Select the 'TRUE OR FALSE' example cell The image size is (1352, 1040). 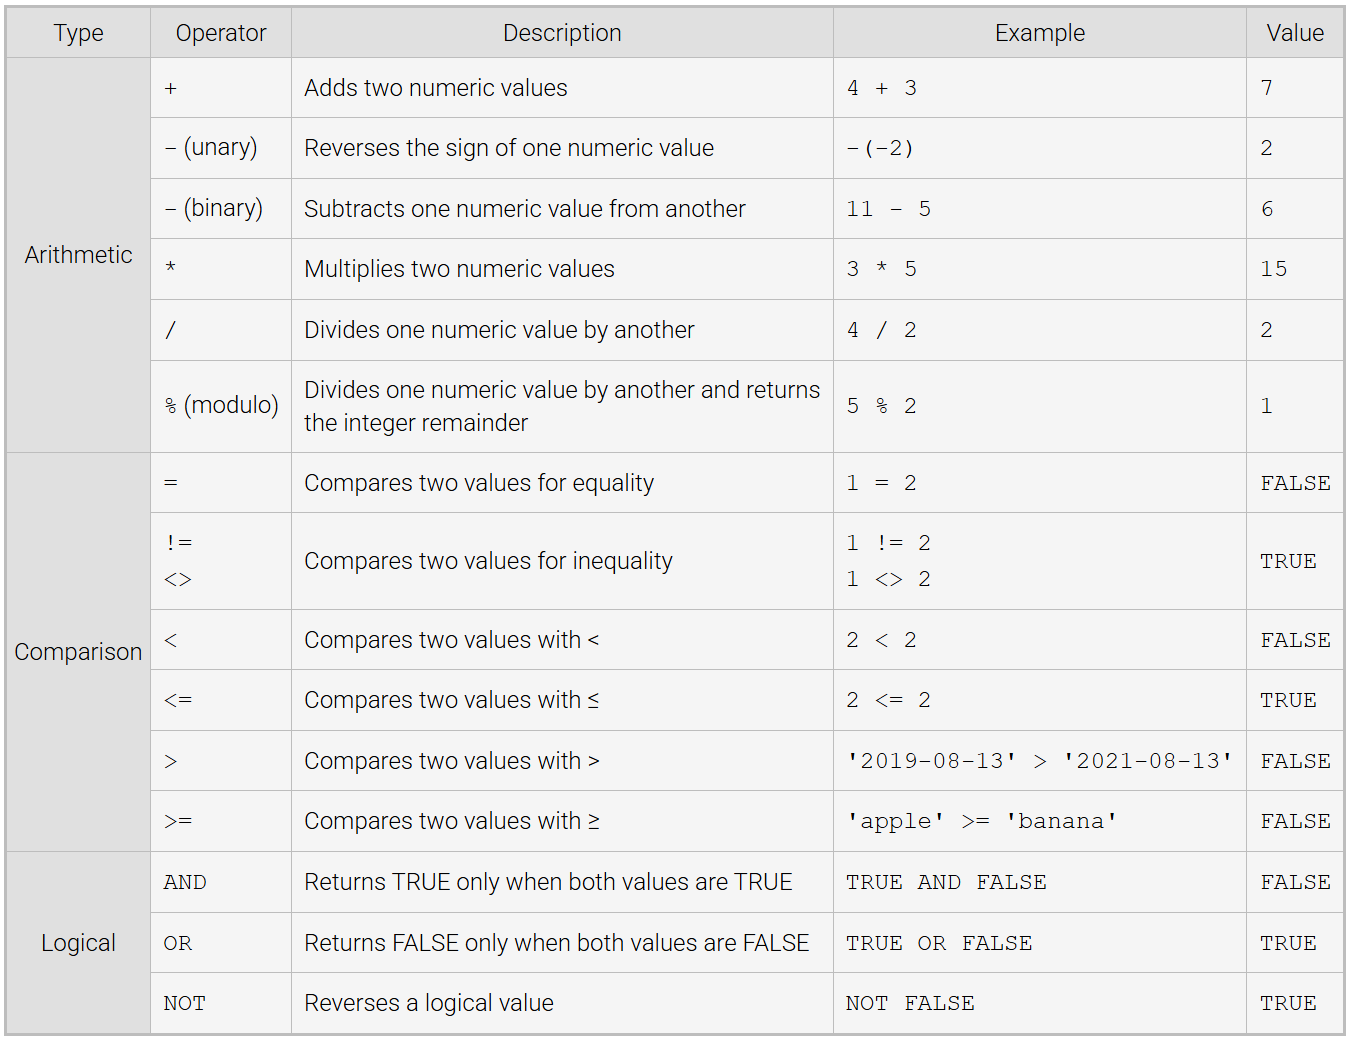(939, 943)
